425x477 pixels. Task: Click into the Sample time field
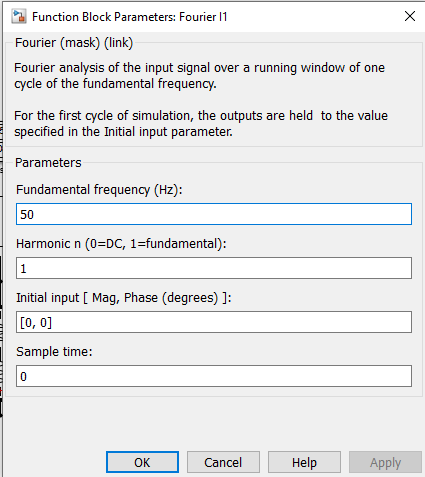click(x=214, y=376)
